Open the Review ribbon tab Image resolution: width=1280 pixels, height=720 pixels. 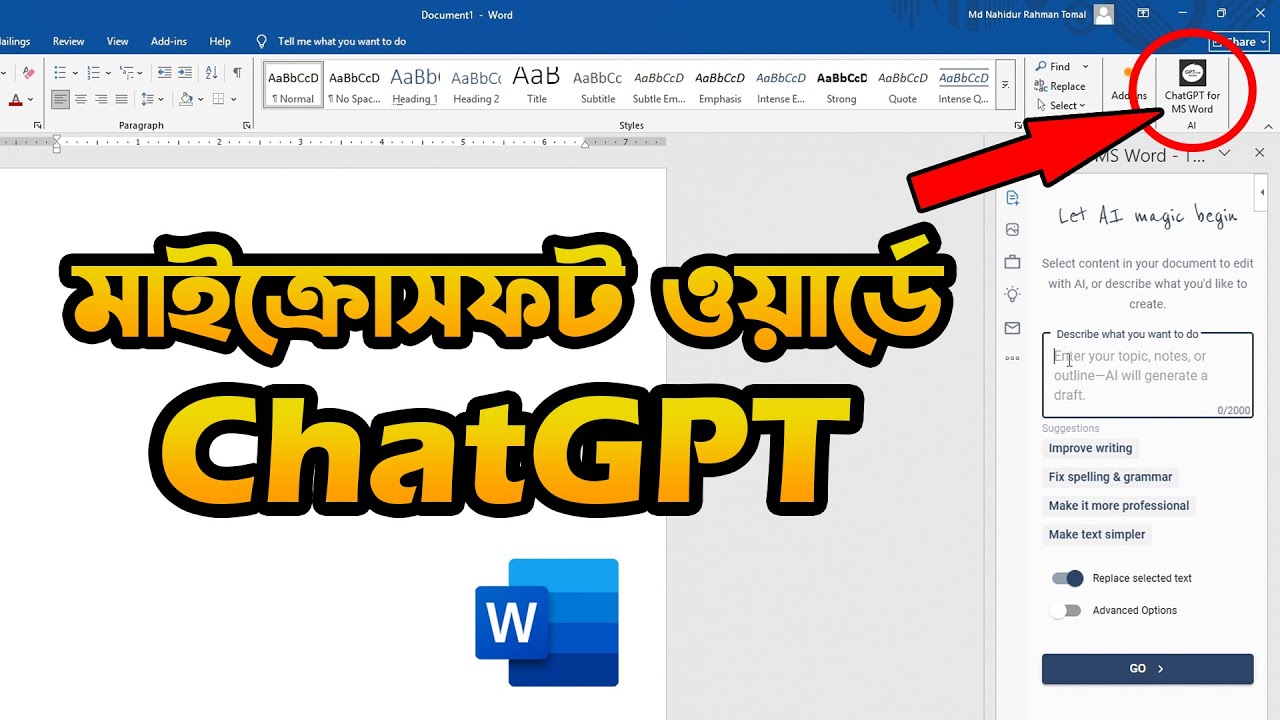(x=68, y=41)
